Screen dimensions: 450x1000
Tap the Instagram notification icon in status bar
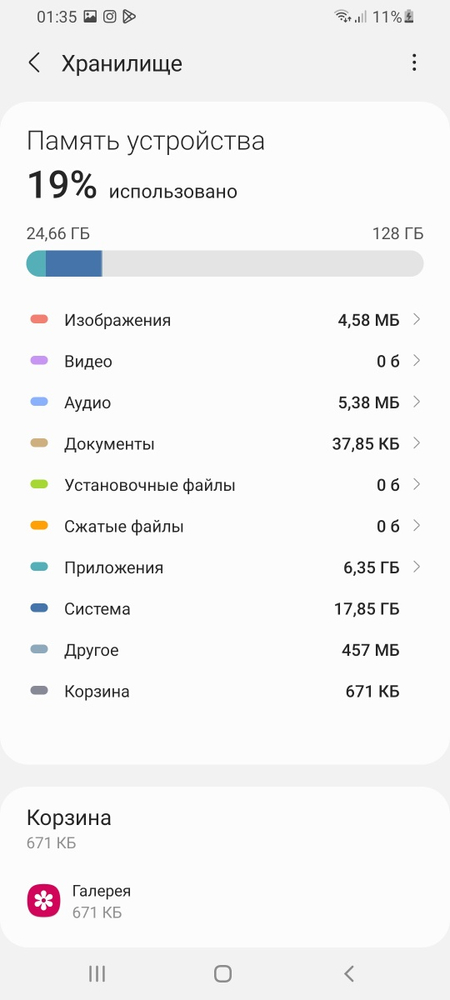(110, 17)
